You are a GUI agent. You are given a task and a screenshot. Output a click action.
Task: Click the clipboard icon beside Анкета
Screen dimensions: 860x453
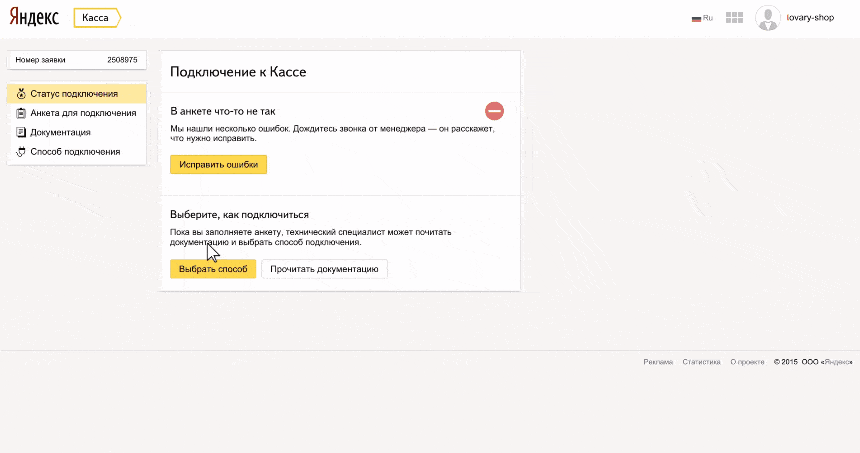point(21,113)
